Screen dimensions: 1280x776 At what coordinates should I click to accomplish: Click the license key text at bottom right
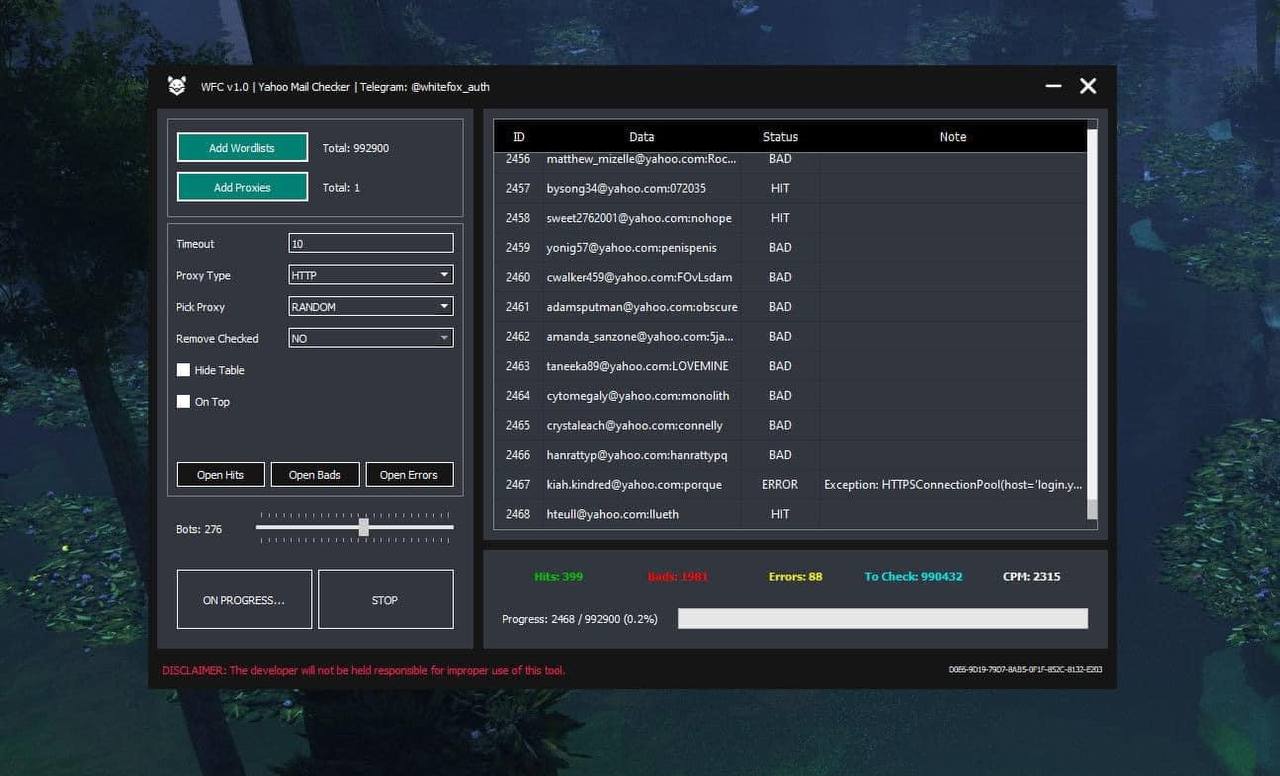[1026, 670]
